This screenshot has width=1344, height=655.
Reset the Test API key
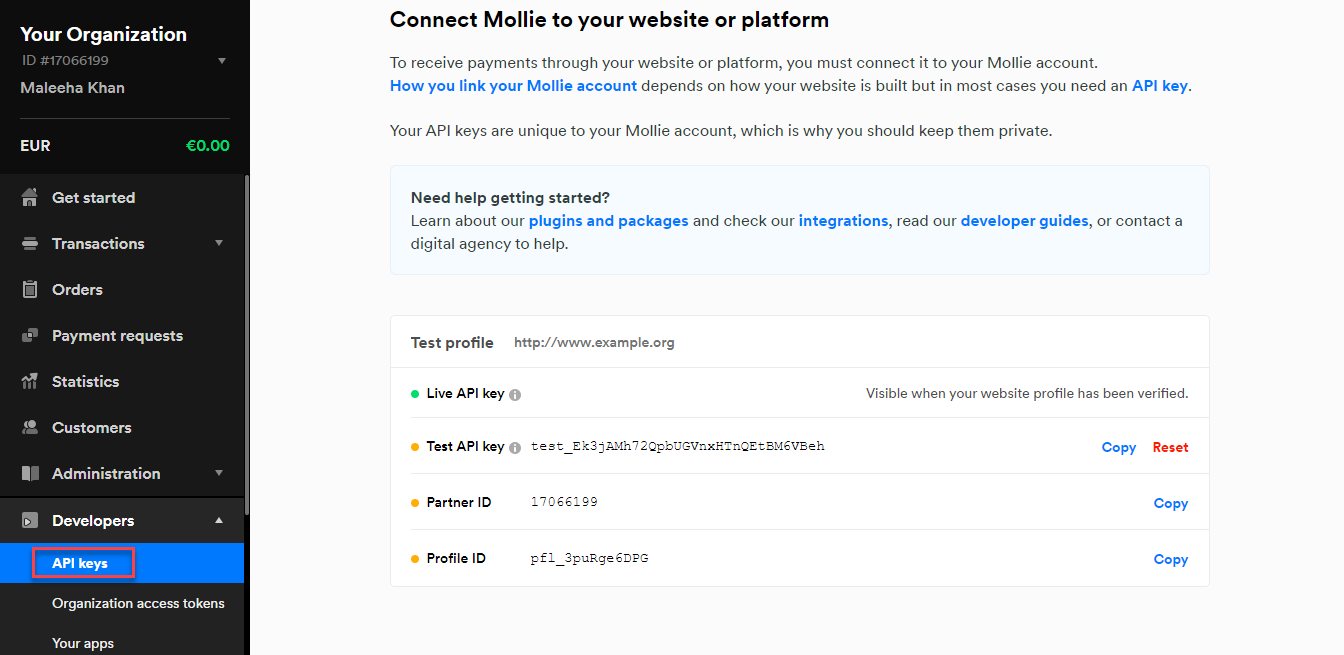click(1170, 447)
